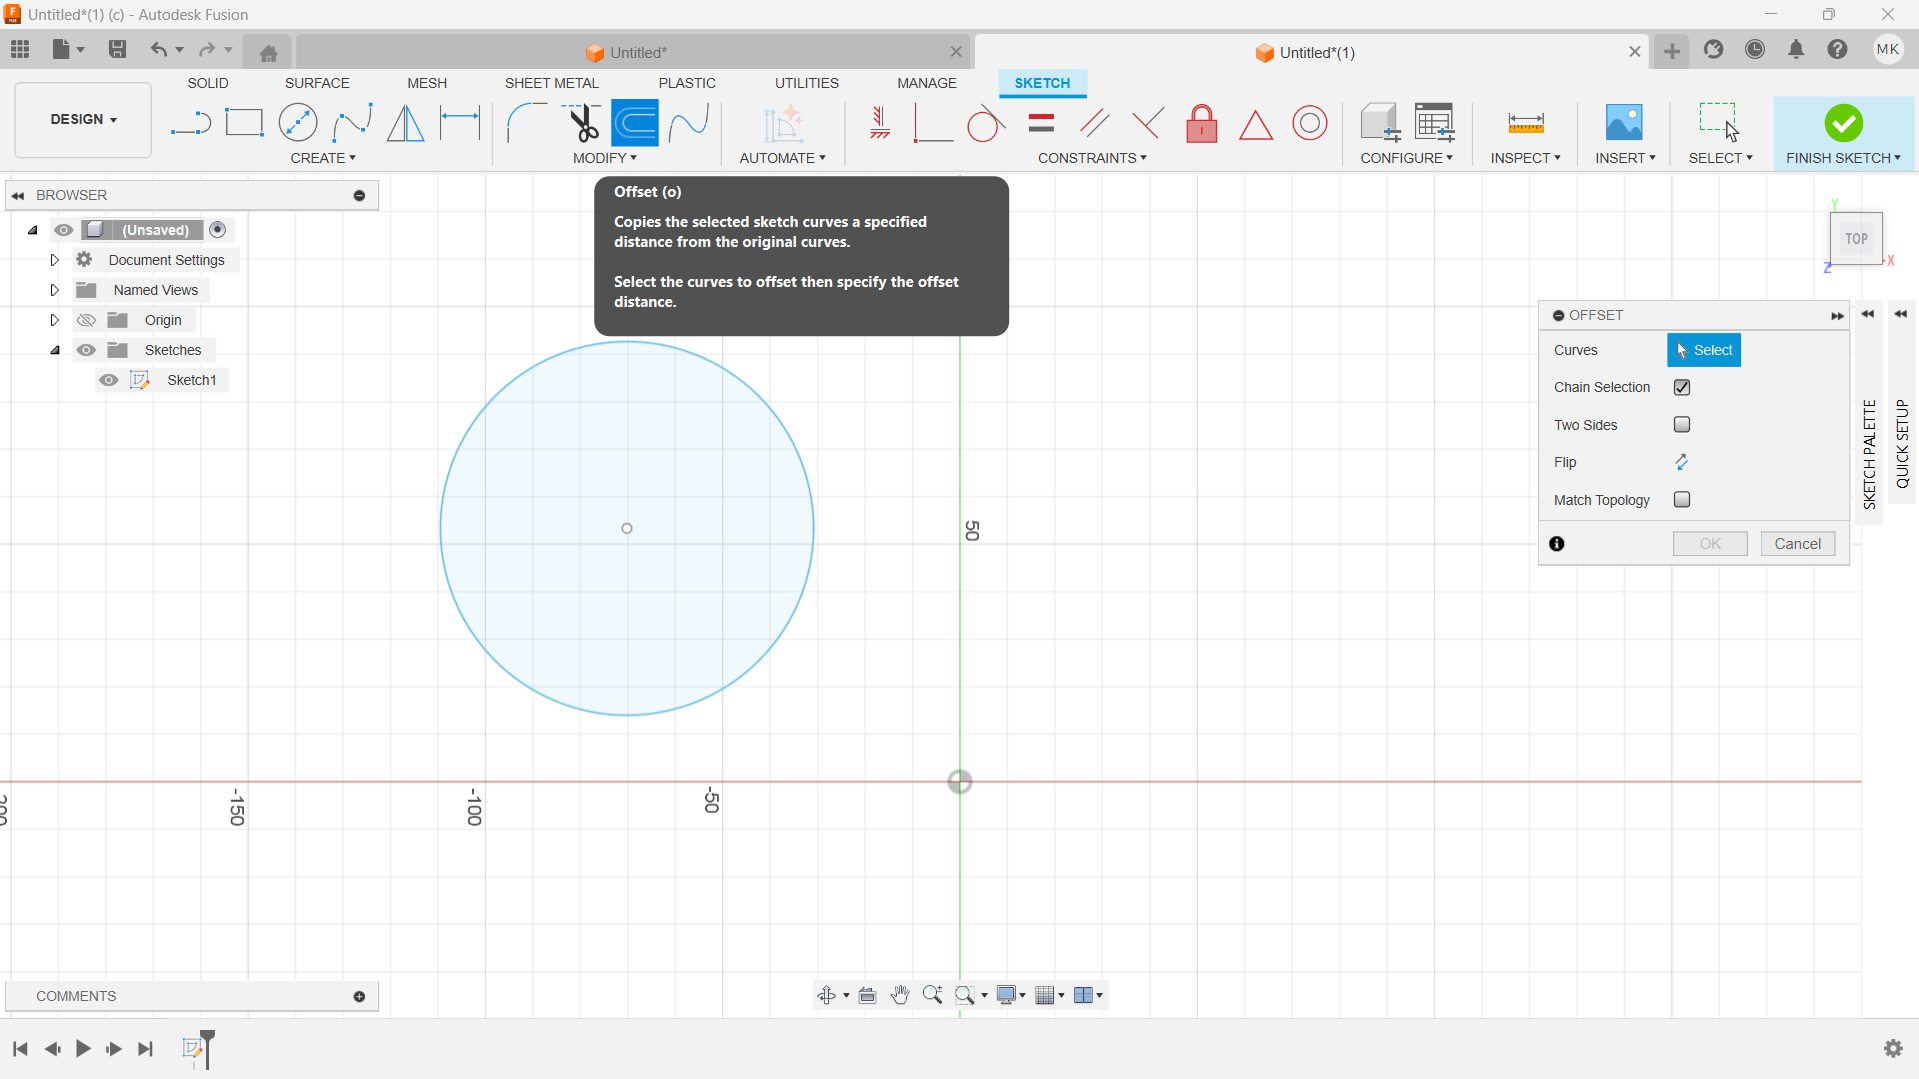Click the Look At navigation icon
This screenshot has height=1079, width=1919.
(868, 995)
